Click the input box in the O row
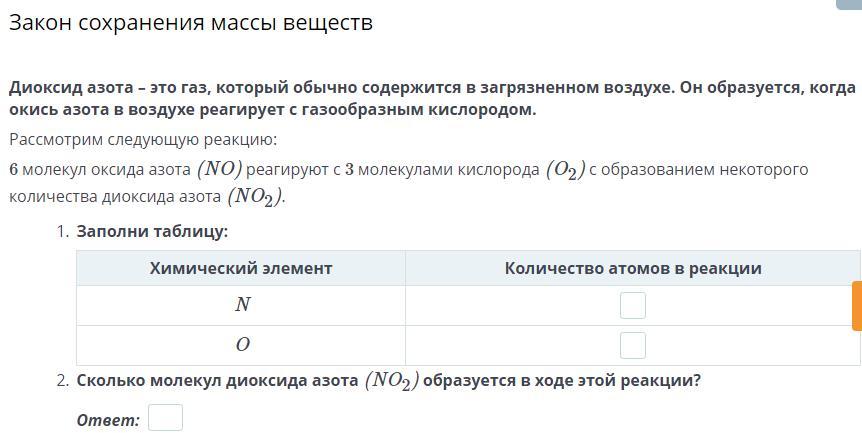862x433 pixels. 633,345
